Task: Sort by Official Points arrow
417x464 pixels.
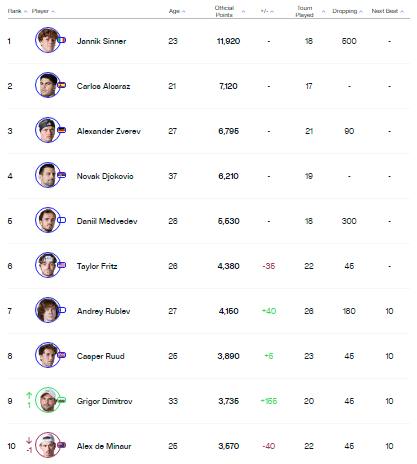Action: [x=243, y=12]
